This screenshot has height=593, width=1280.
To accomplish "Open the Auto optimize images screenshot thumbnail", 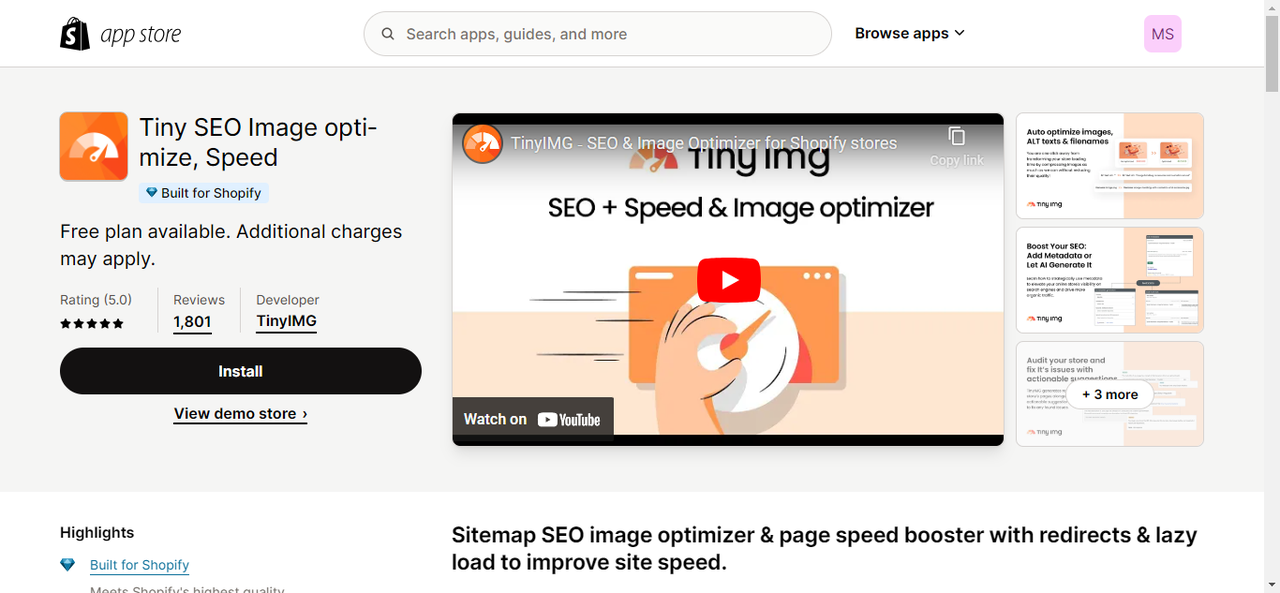I will point(1110,166).
